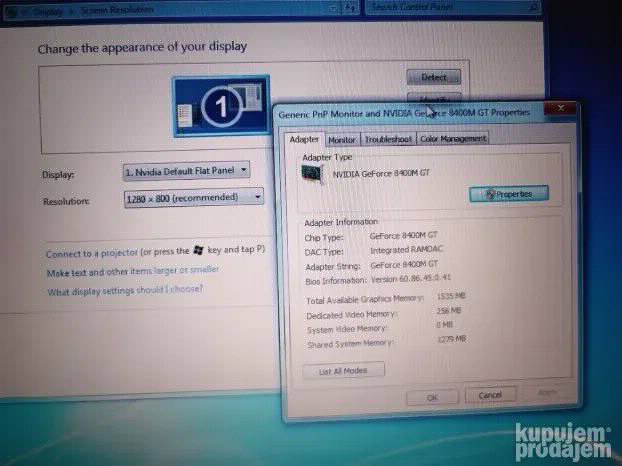Click the Search Control Panel field

tap(452, 7)
